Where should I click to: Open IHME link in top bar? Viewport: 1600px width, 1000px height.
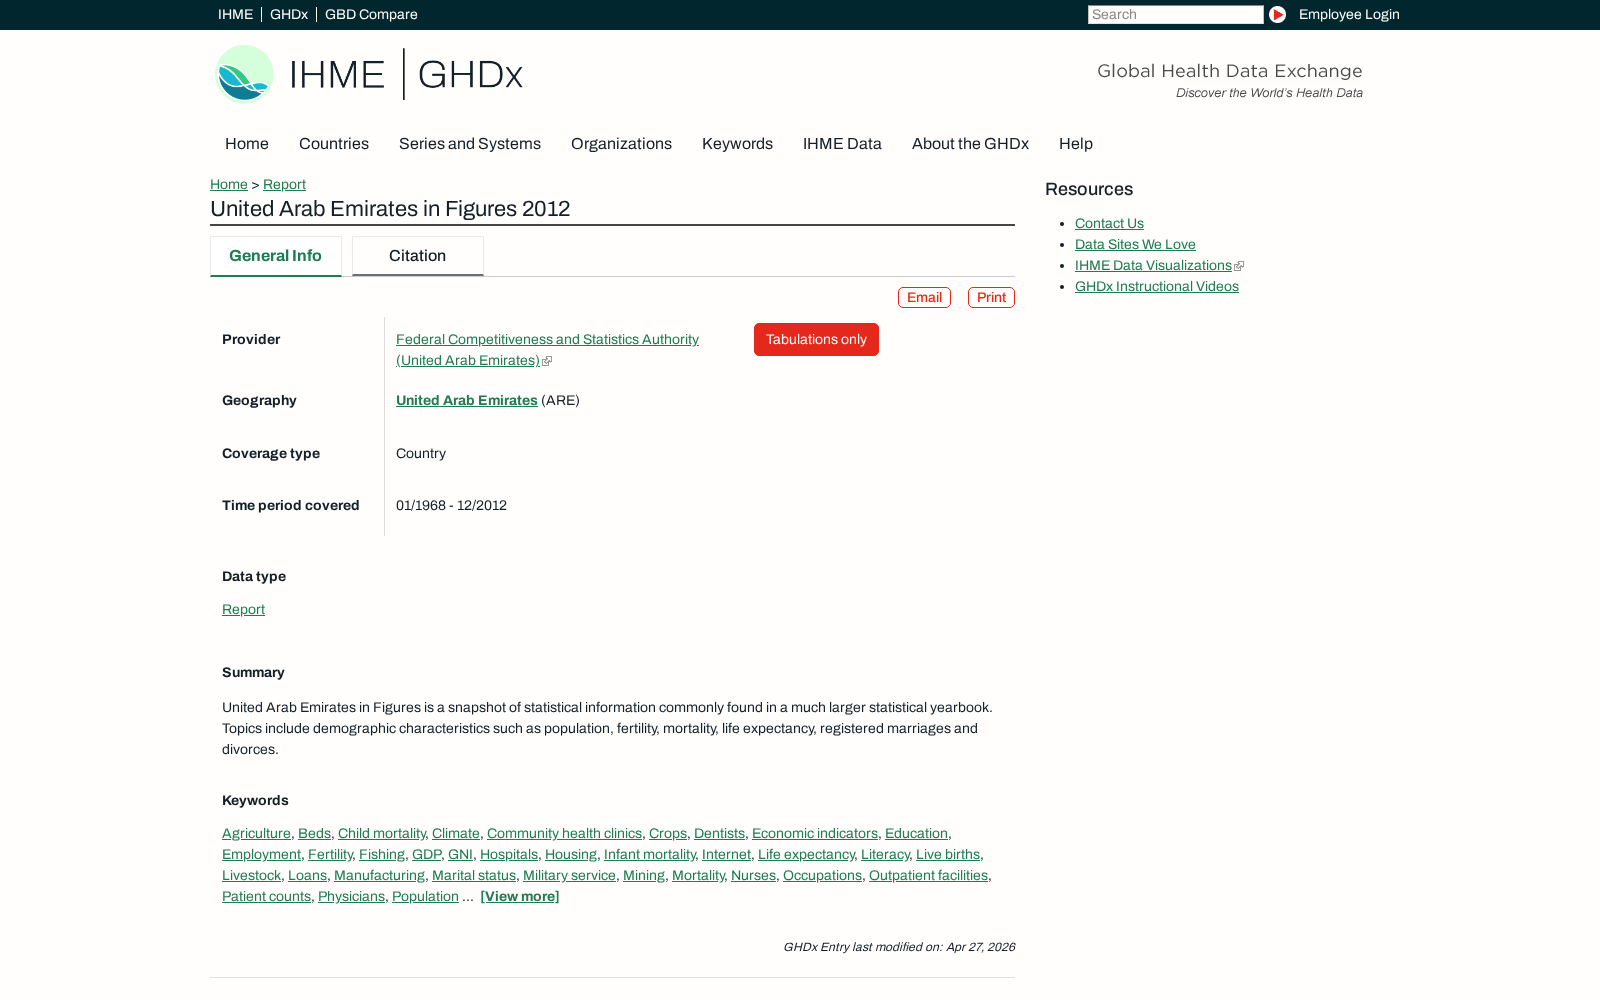[235, 14]
